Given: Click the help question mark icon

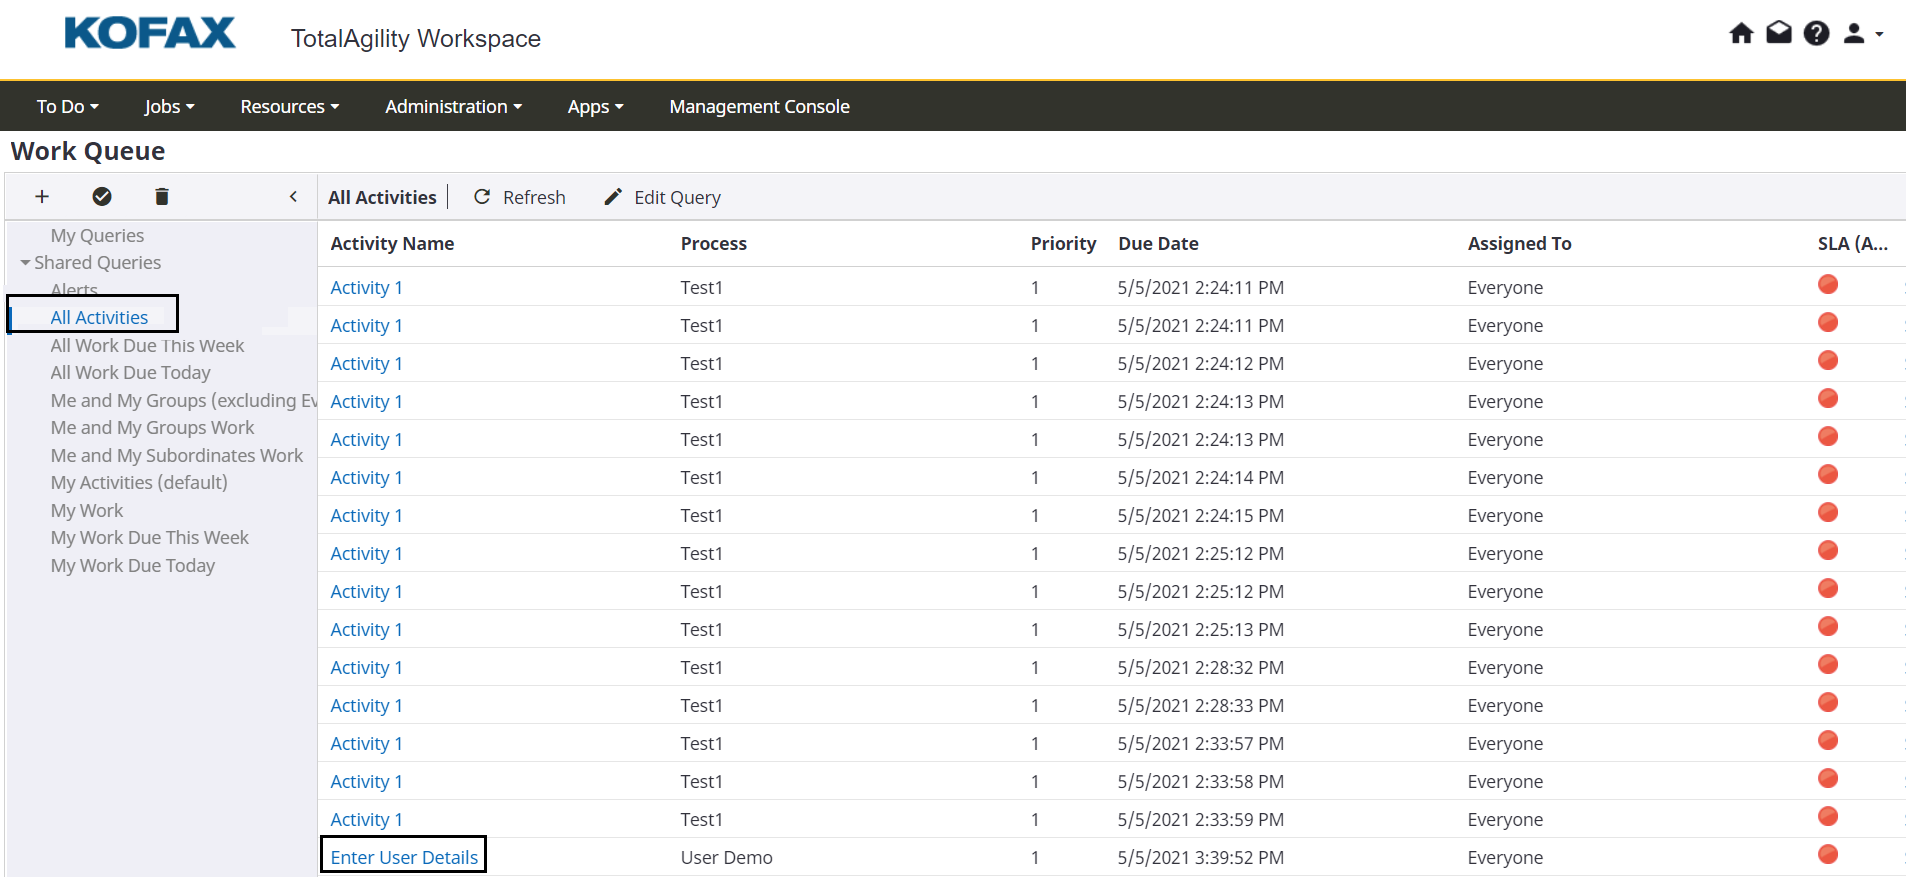Looking at the screenshot, I should (x=1816, y=34).
